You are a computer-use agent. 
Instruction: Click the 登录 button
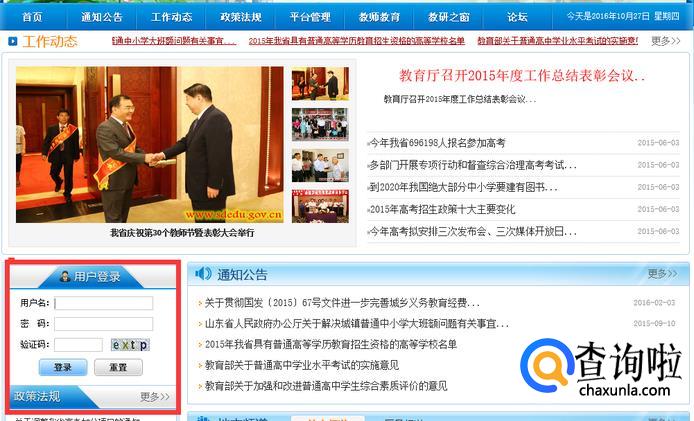63,367
